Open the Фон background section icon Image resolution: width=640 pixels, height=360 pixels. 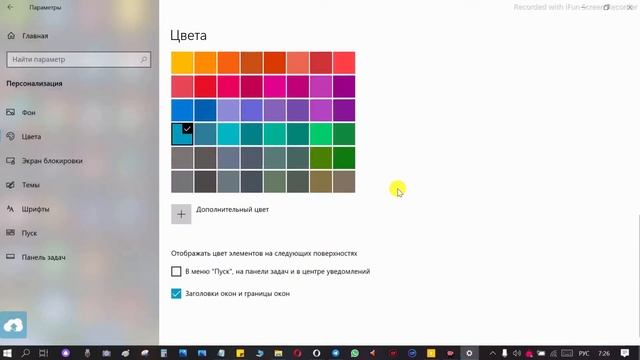pyautogui.click(x=11, y=112)
